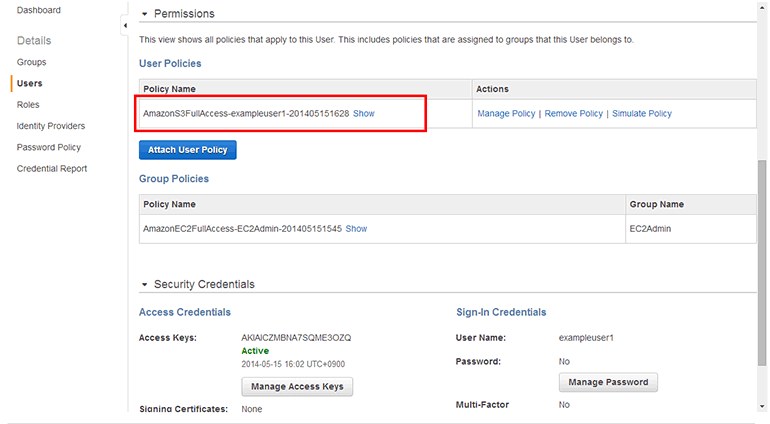This screenshot has height=424, width=770.
Task: Show the AmazonEC2FullAccess group policy
Action: 356,229
